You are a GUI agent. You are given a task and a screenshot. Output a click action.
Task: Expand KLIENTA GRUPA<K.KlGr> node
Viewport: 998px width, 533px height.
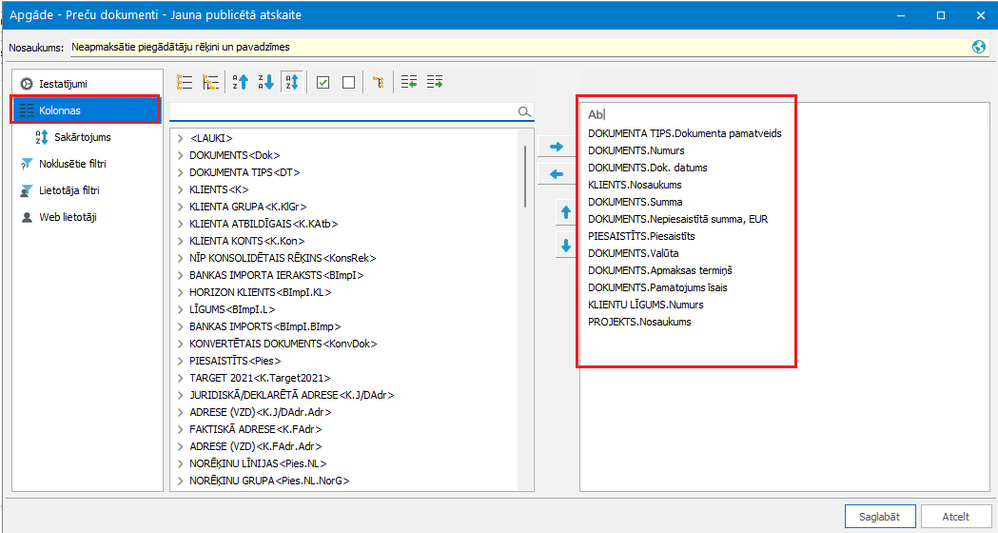tap(181, 206)
